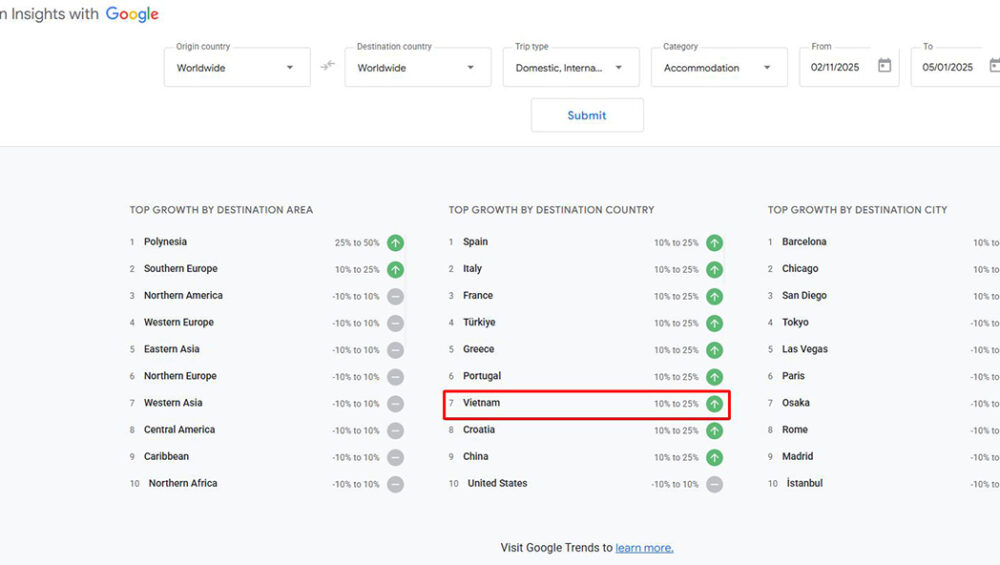Click the gray icon beside Northern Africa
The width and height of the screenshot is (1000, 565).
[x=396, y=484]
